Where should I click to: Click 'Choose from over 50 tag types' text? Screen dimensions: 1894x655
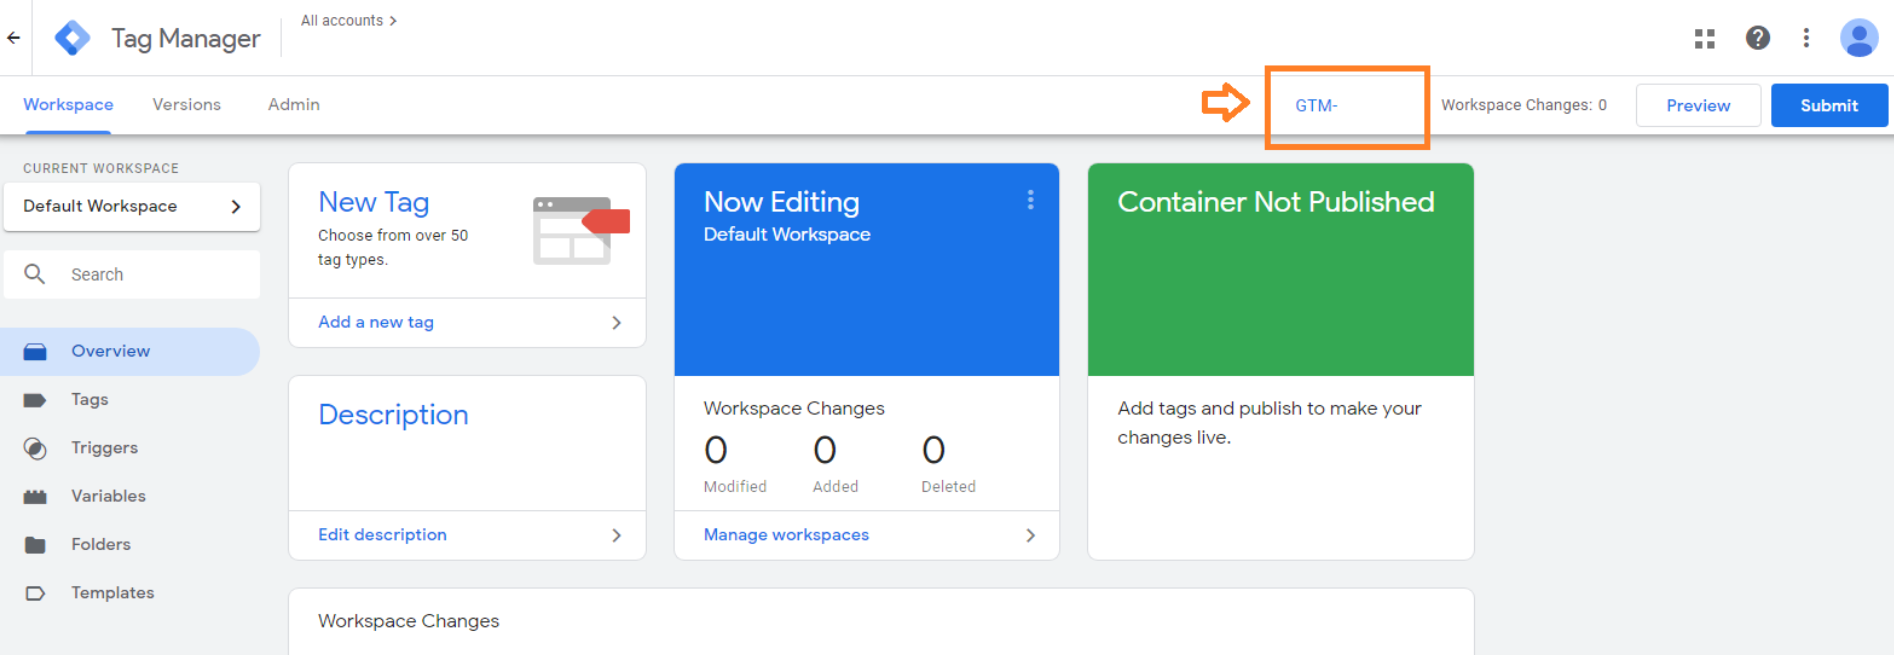(x=393, y=247)
